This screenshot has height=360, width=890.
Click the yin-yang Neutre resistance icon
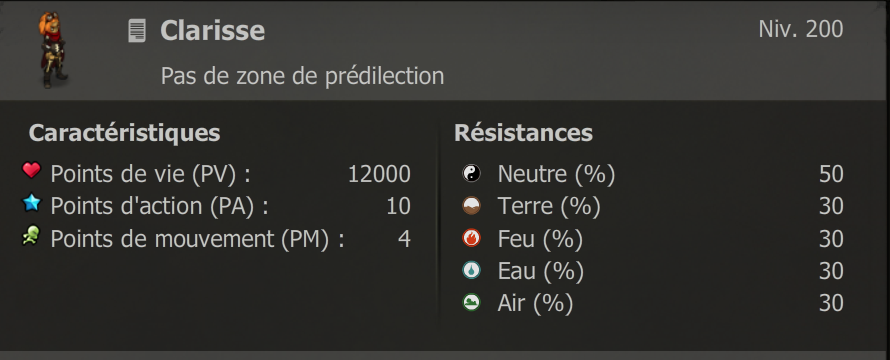point(471,173)
